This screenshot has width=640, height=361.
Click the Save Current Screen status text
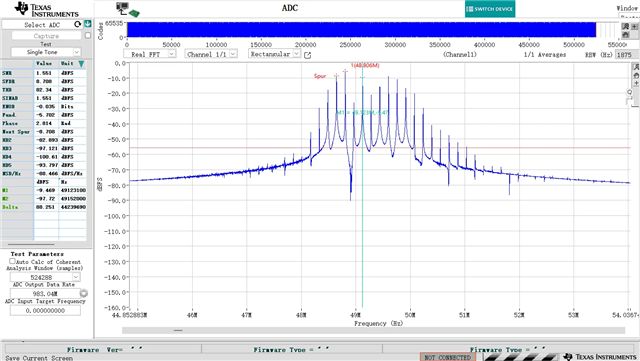point(39,358)
